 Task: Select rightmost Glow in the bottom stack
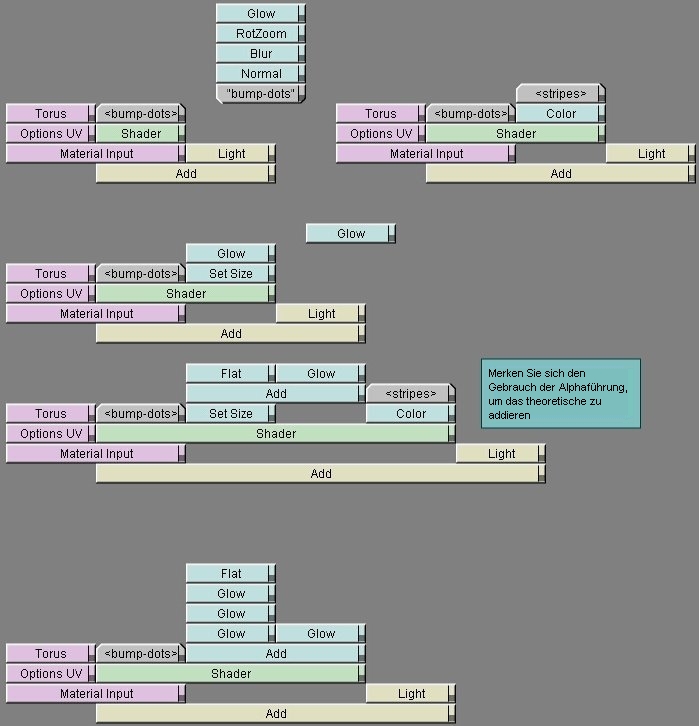(x=321, y=633)
